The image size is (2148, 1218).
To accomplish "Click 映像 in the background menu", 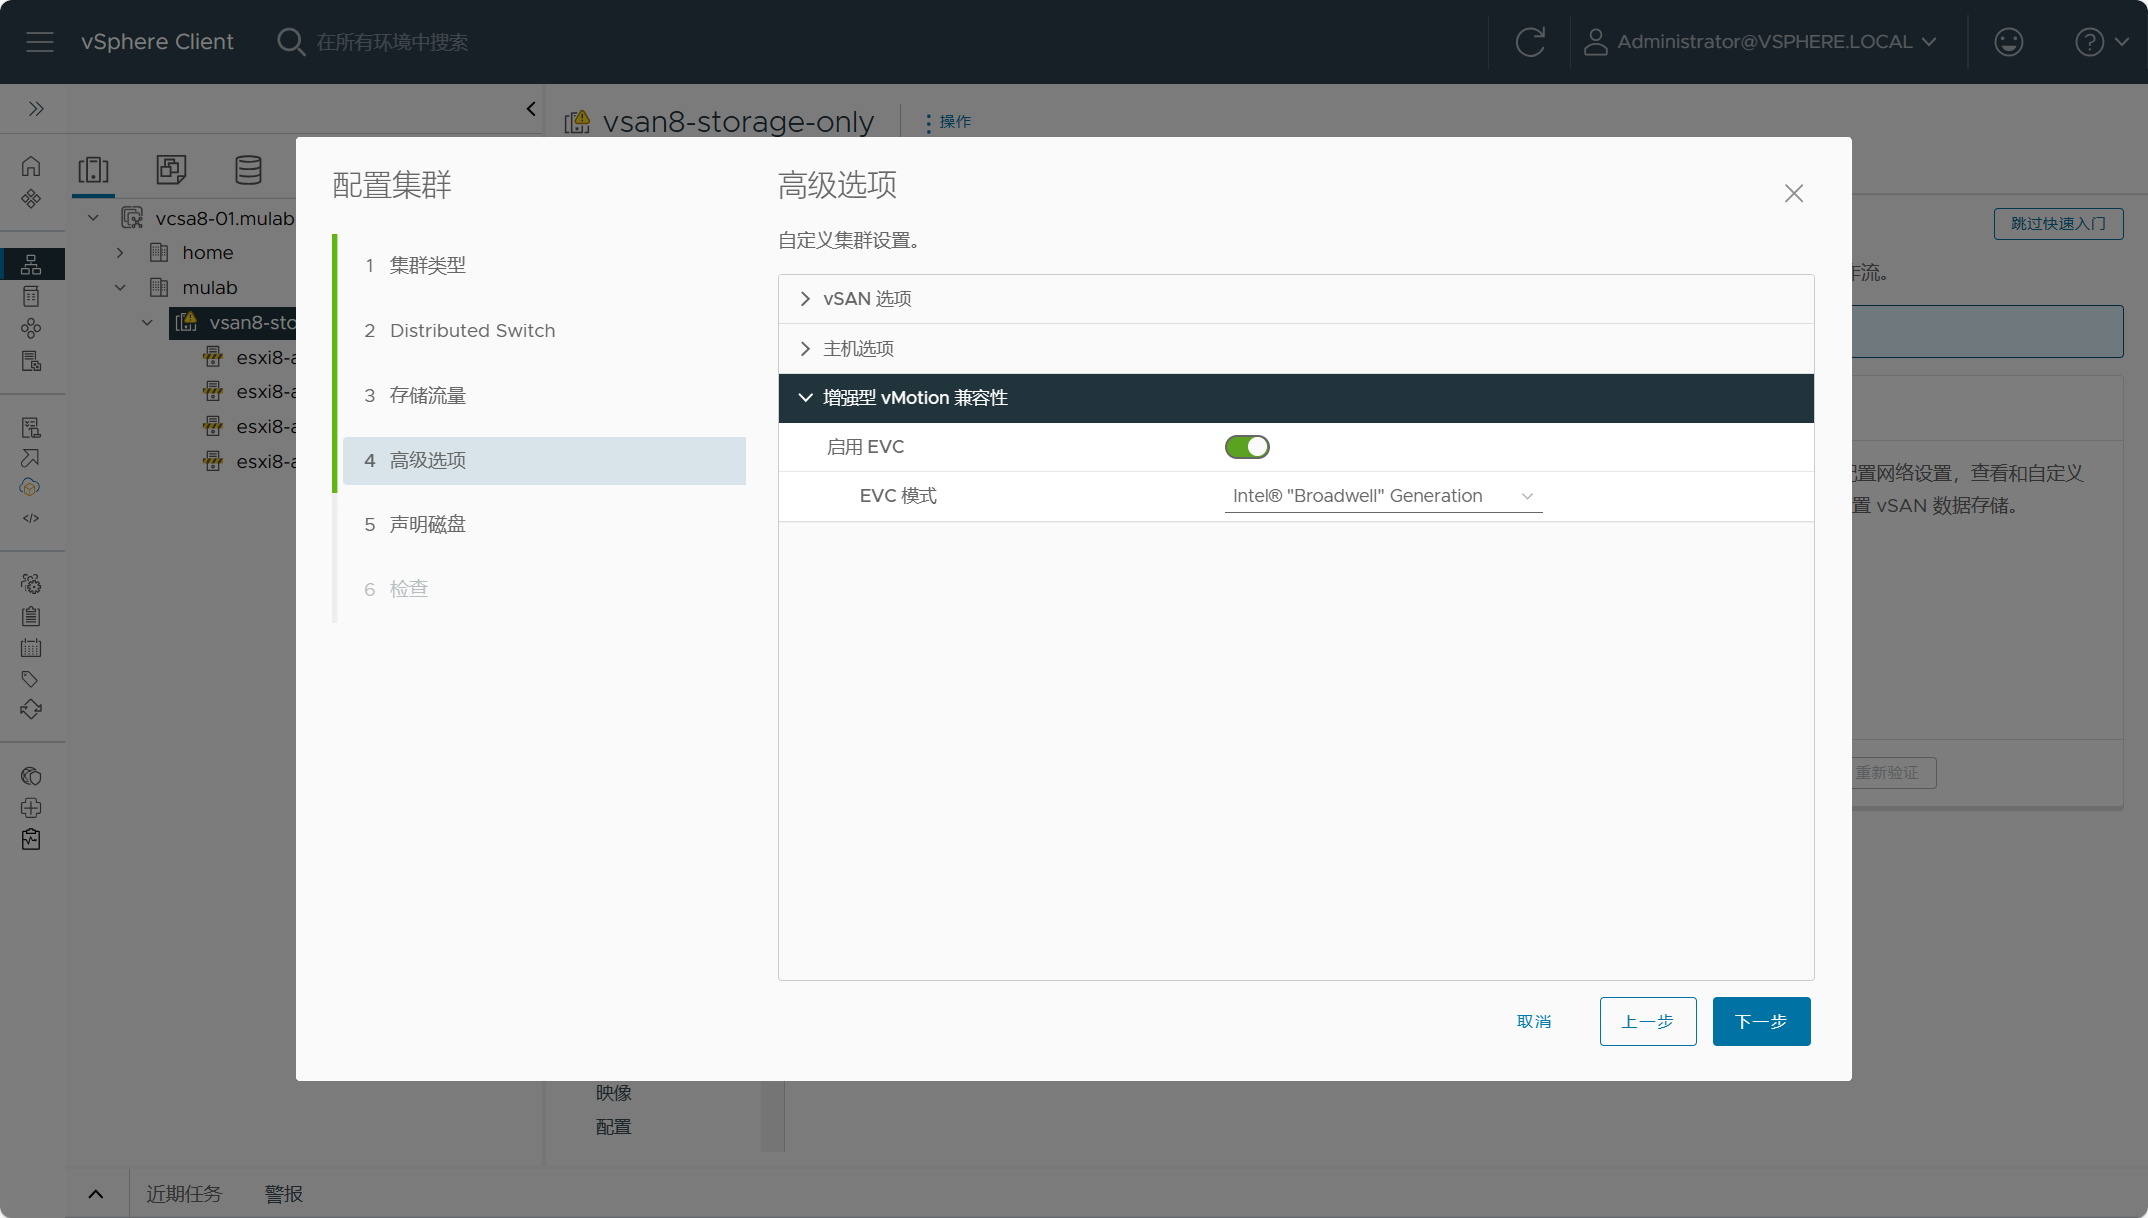I will coord(614,1093).
